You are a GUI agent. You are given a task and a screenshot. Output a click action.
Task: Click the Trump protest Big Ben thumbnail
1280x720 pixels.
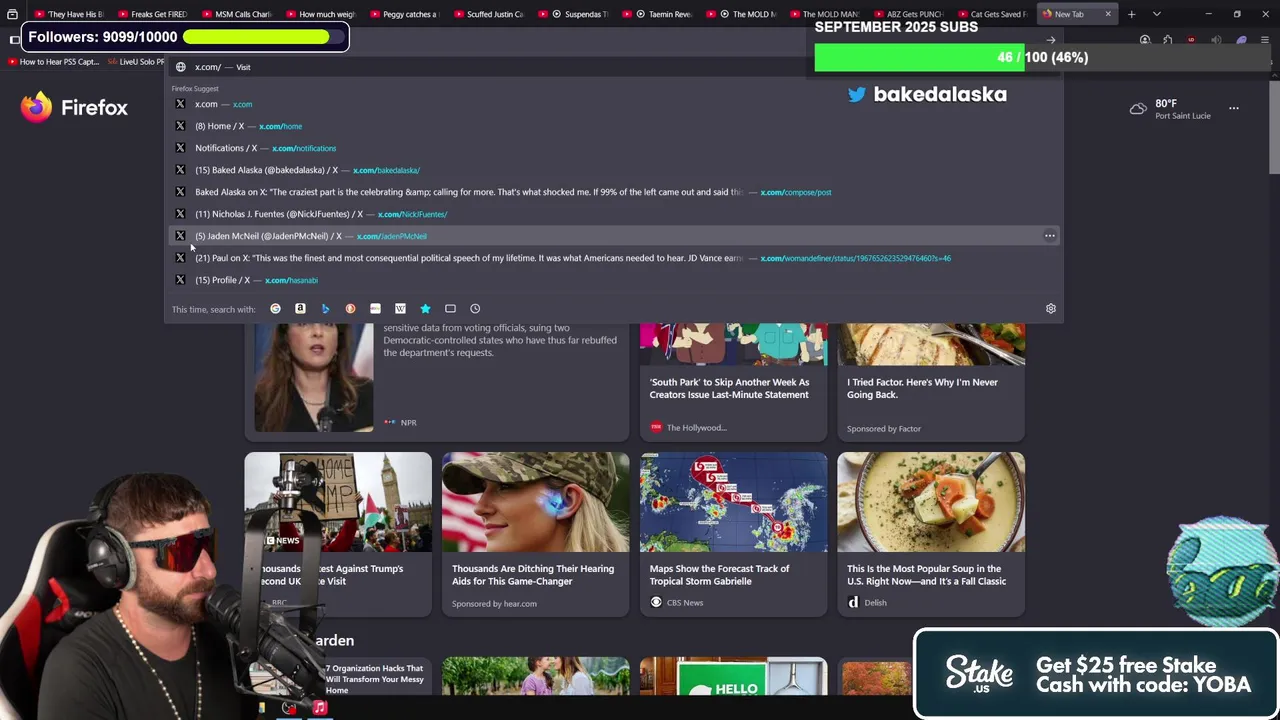point(338,502)
